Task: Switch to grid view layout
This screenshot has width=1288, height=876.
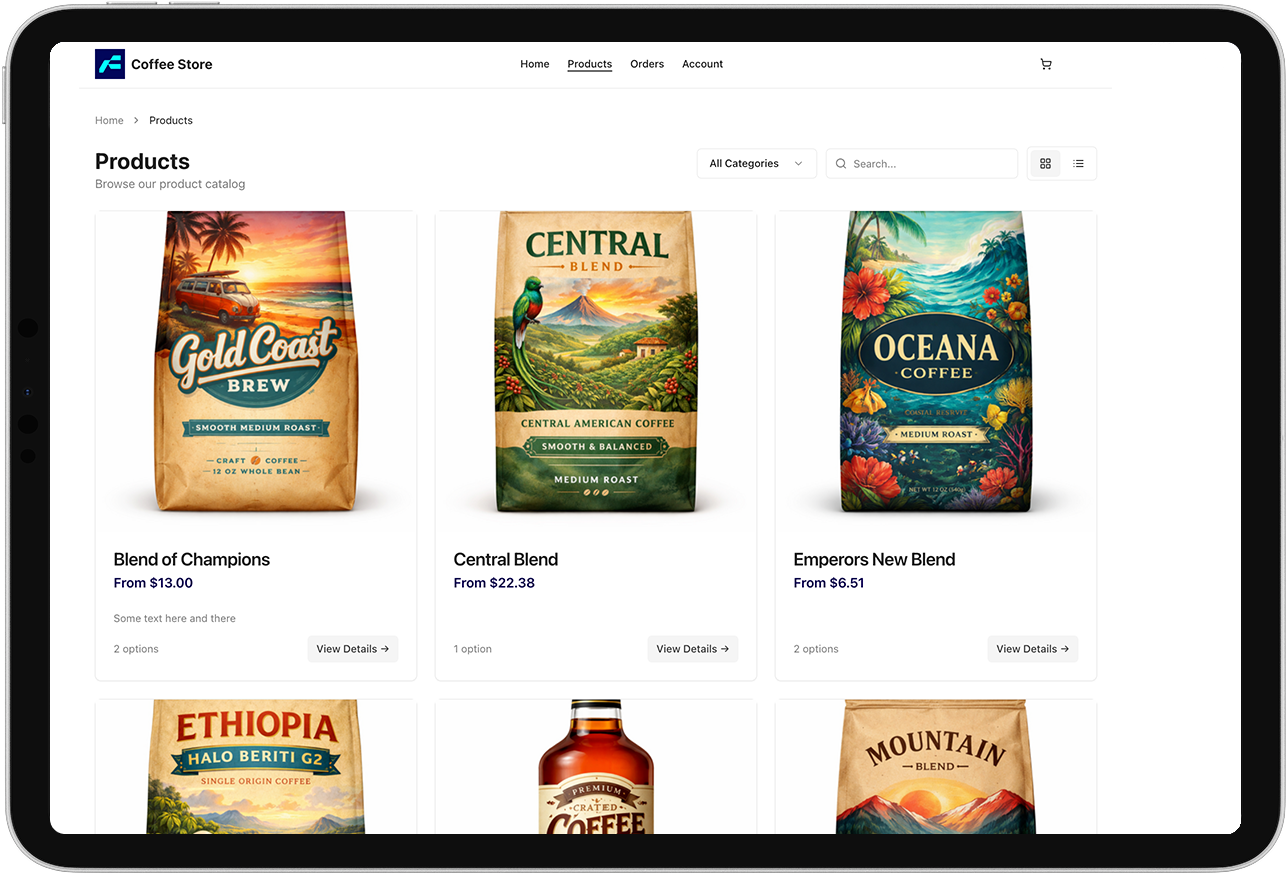Action: click(1046, 164)
